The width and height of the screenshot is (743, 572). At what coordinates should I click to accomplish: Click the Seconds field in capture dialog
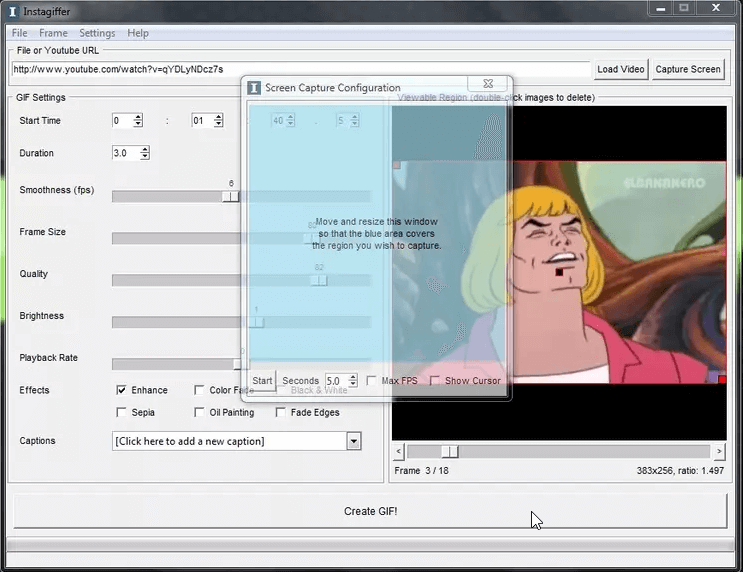[x=336, y=381]
